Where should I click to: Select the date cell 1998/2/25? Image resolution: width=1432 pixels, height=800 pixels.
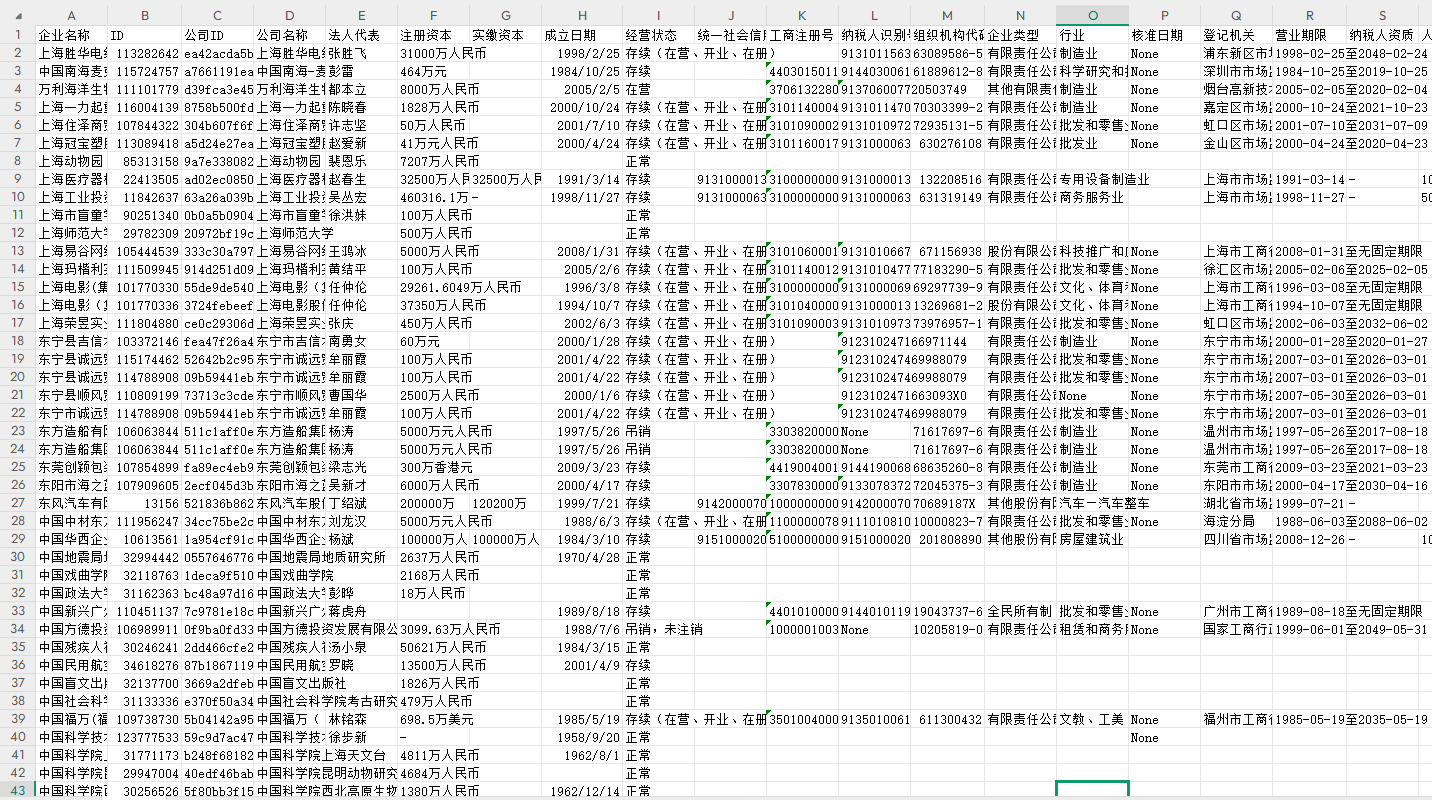(x=581, y=53)
